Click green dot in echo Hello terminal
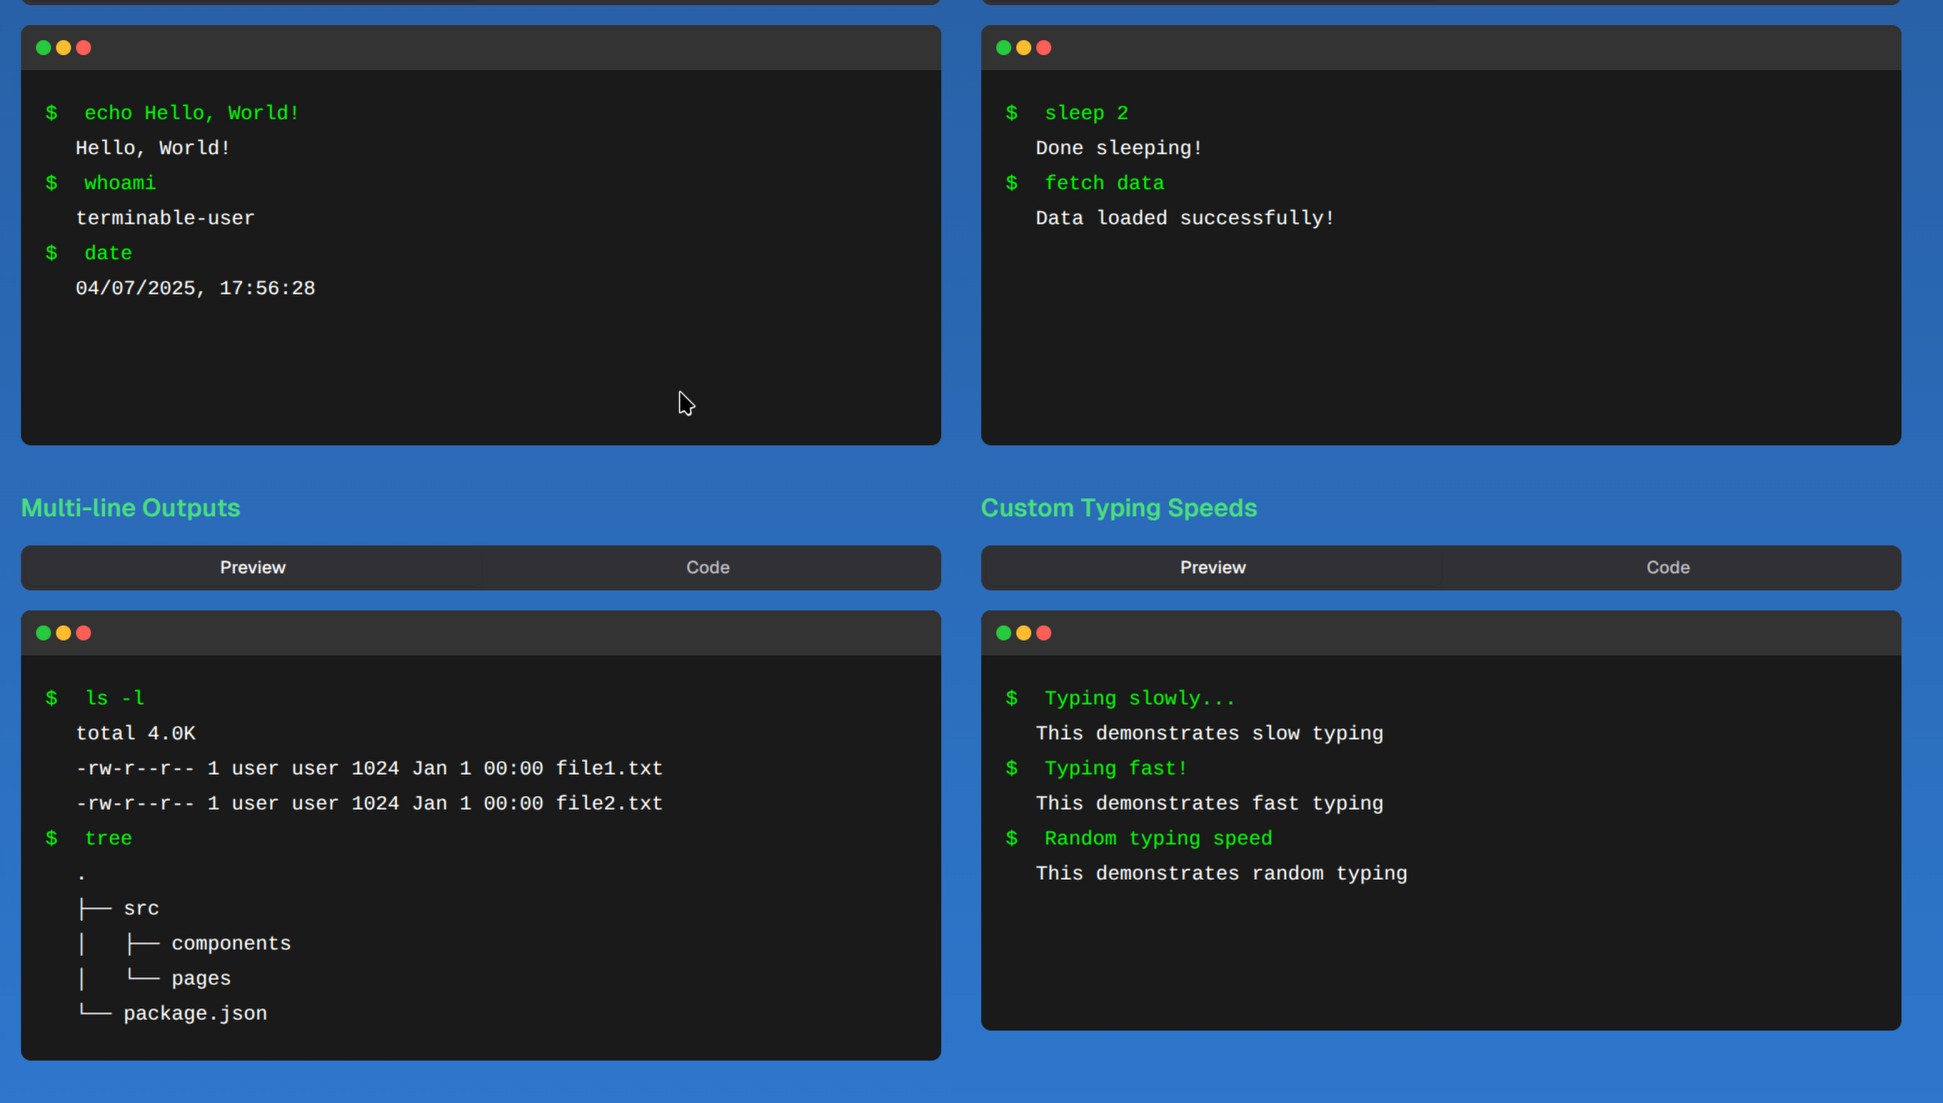The width and height of the screenshot is (1943, 1103). click(x=43, y=47)
